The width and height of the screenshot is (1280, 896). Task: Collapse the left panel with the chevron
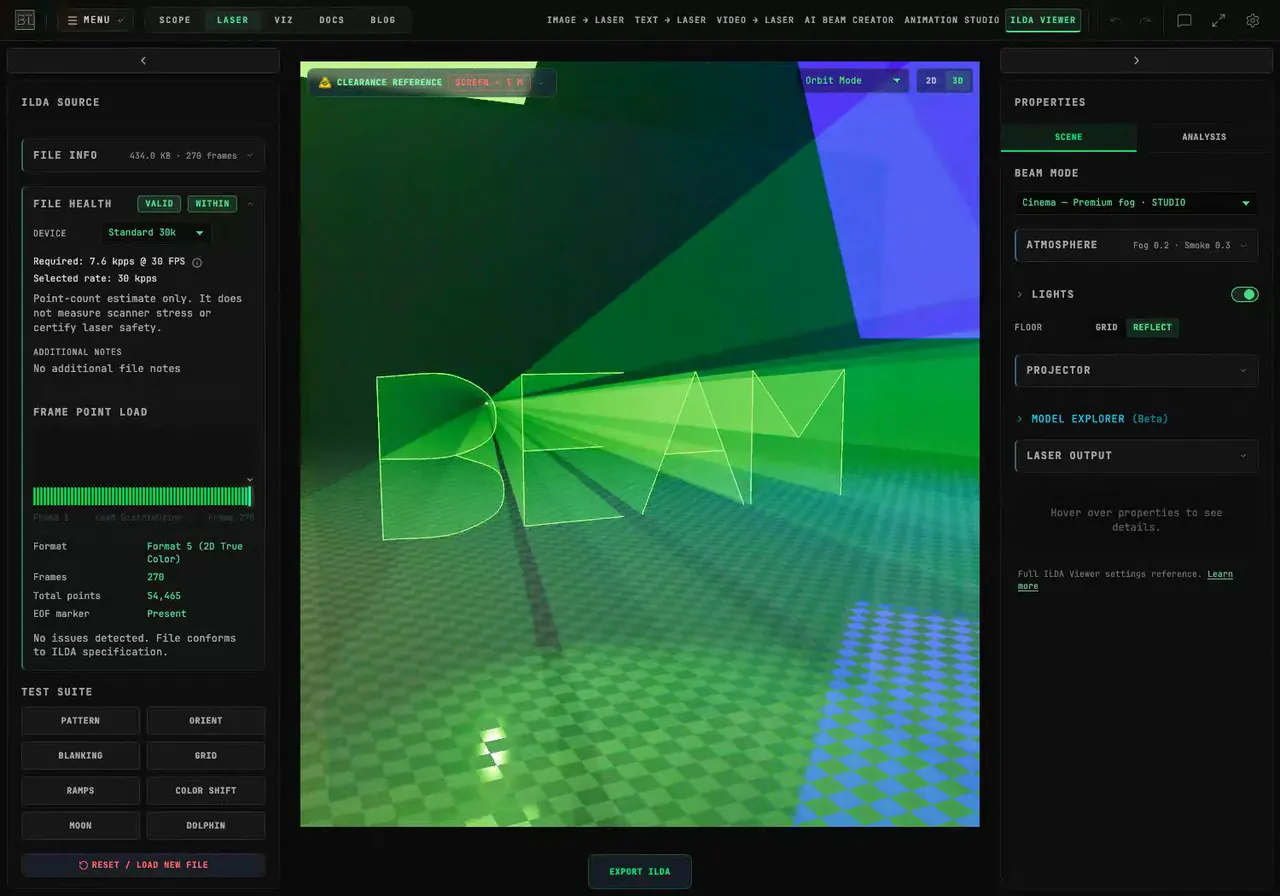point(143,60)
